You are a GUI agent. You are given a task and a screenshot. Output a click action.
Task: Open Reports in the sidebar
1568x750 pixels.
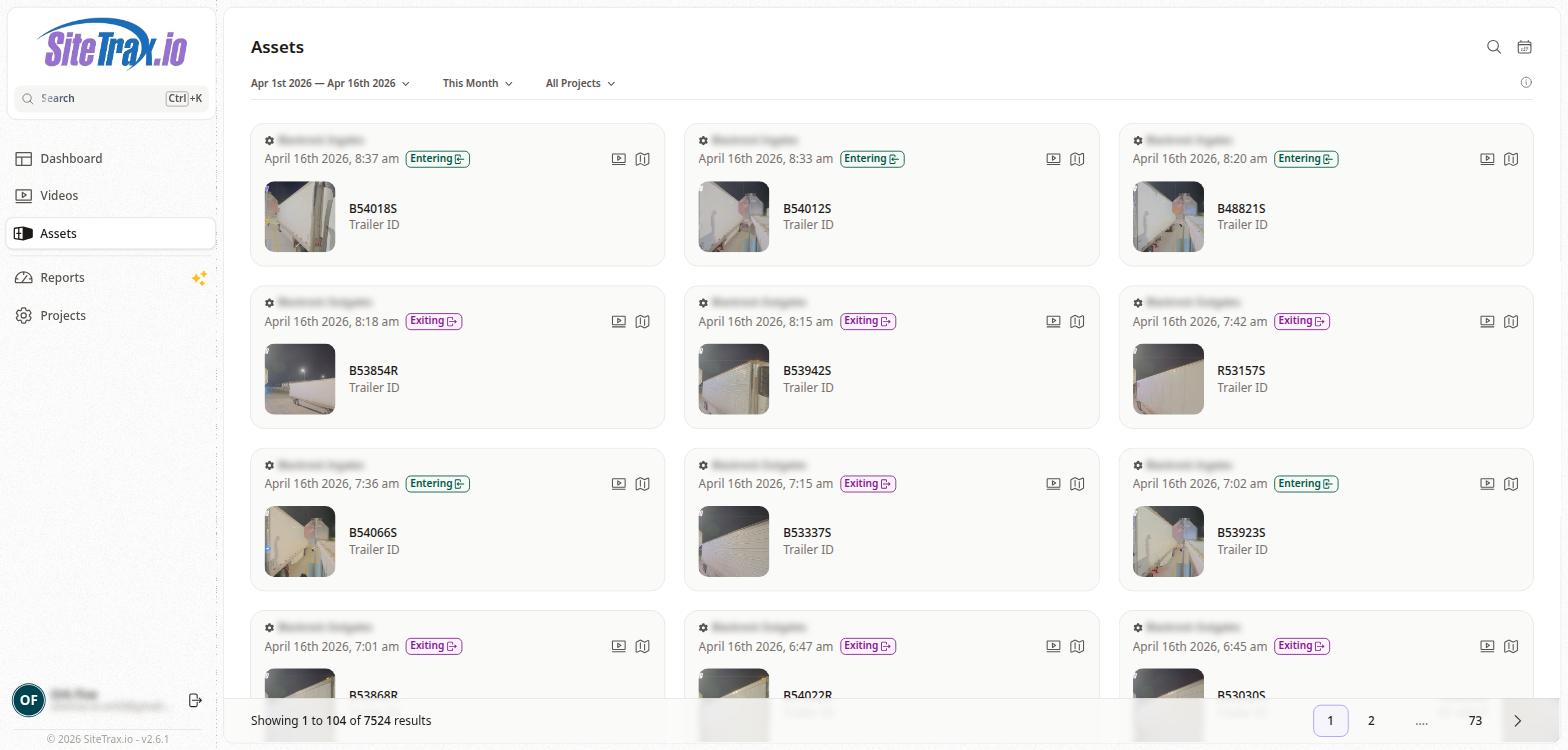(111, 278)
